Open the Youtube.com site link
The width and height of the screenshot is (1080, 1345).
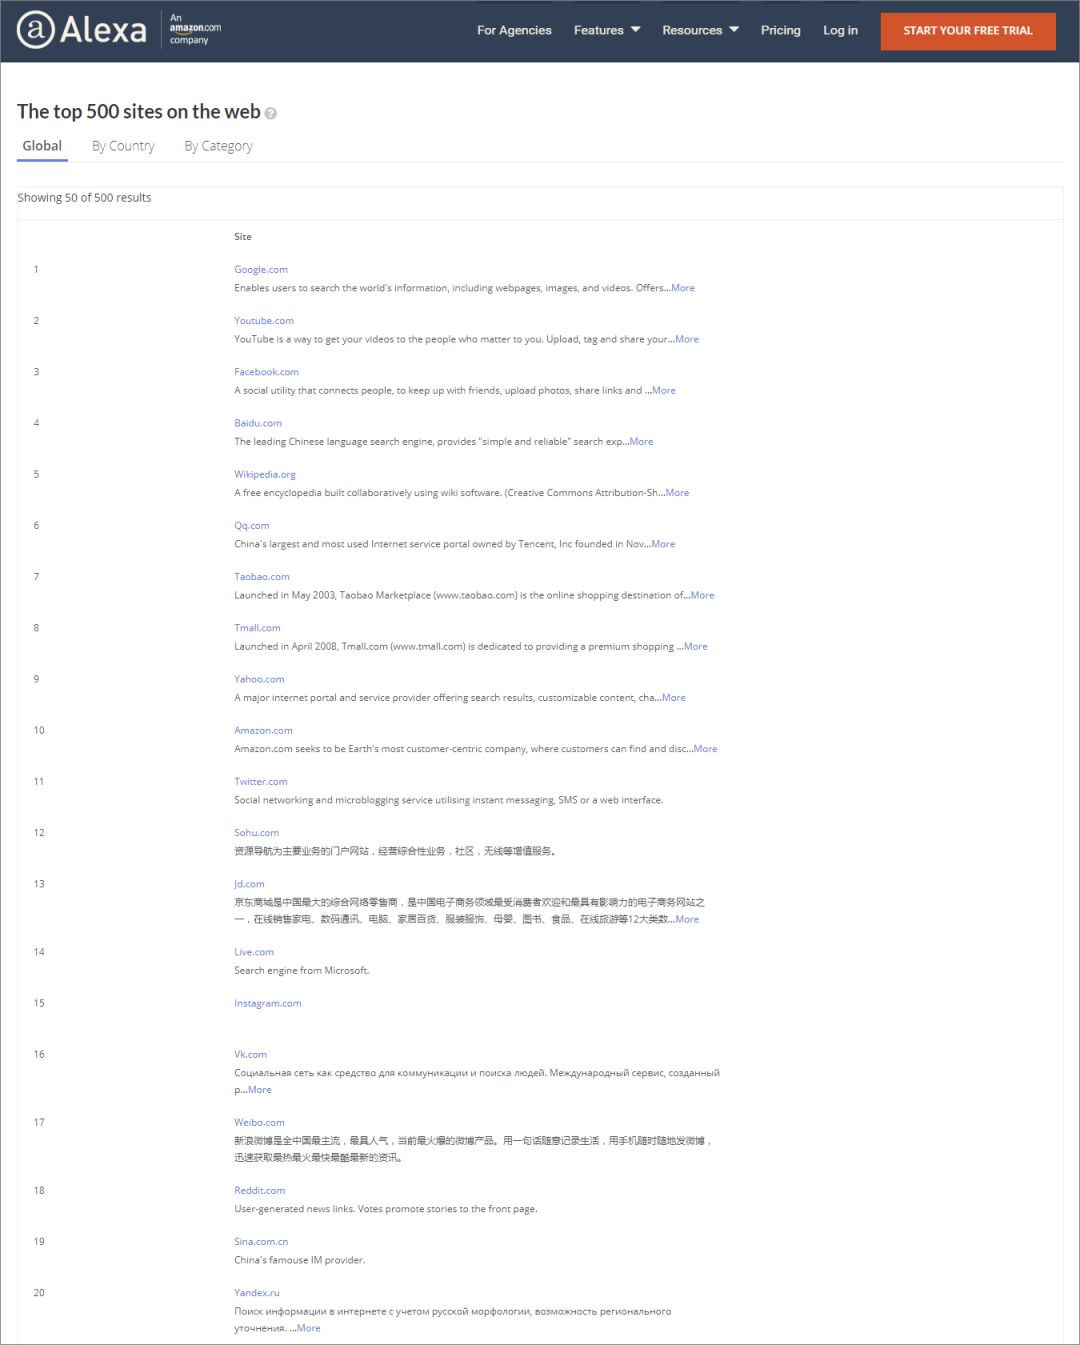point(264,320)
